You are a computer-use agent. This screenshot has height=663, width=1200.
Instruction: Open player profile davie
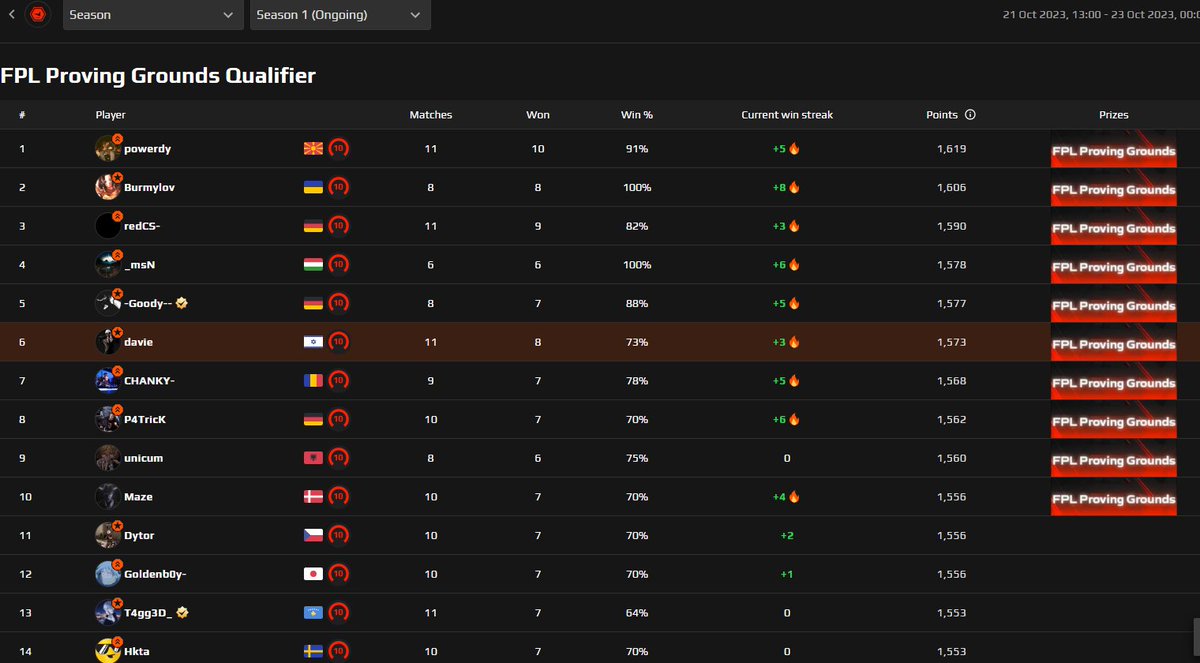point(138,342)
